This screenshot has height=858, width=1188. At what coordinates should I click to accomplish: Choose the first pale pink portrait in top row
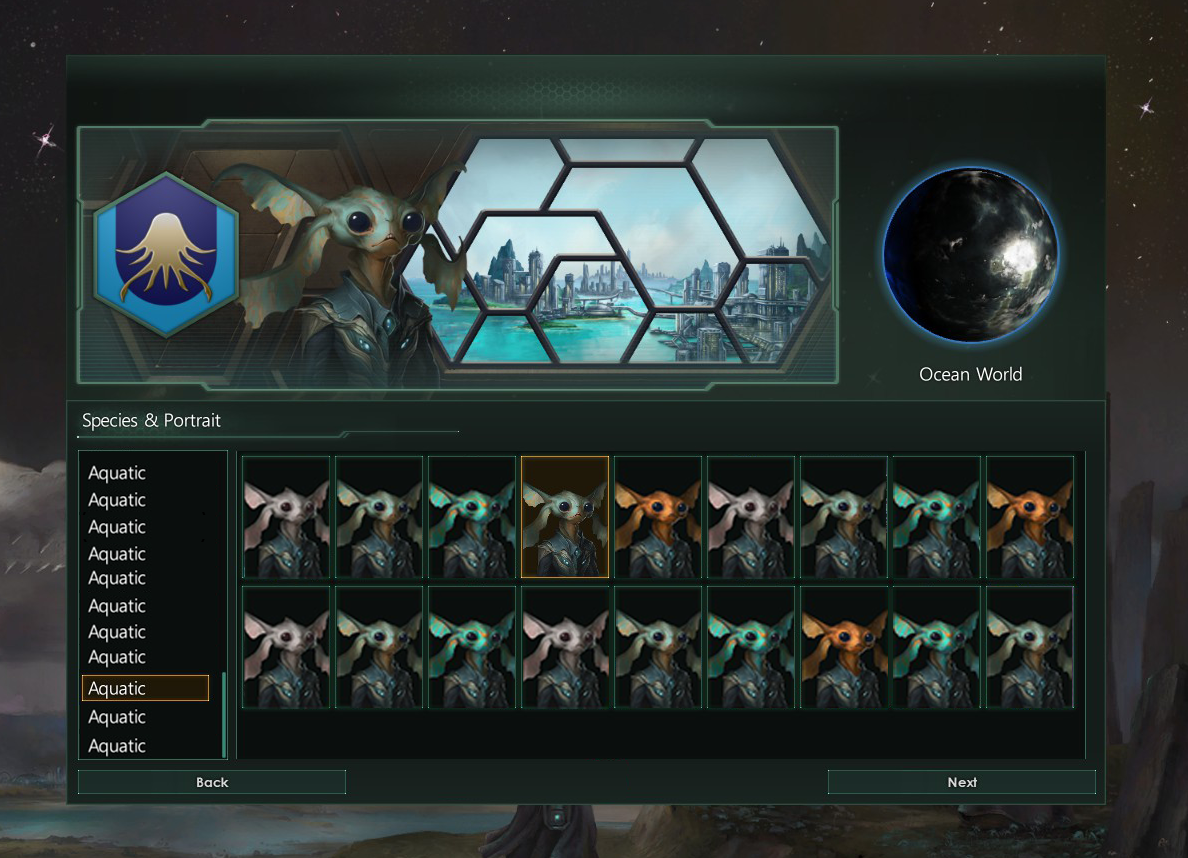[286, 517]
